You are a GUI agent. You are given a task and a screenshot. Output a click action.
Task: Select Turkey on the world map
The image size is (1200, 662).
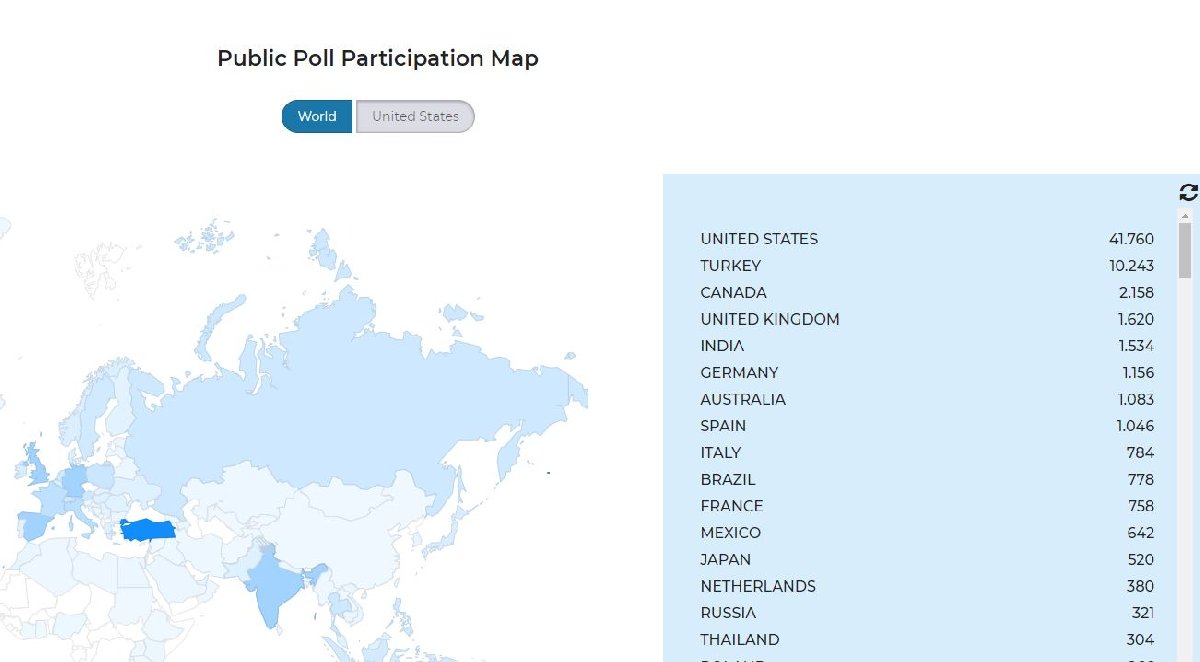click(x=148, y=529)
